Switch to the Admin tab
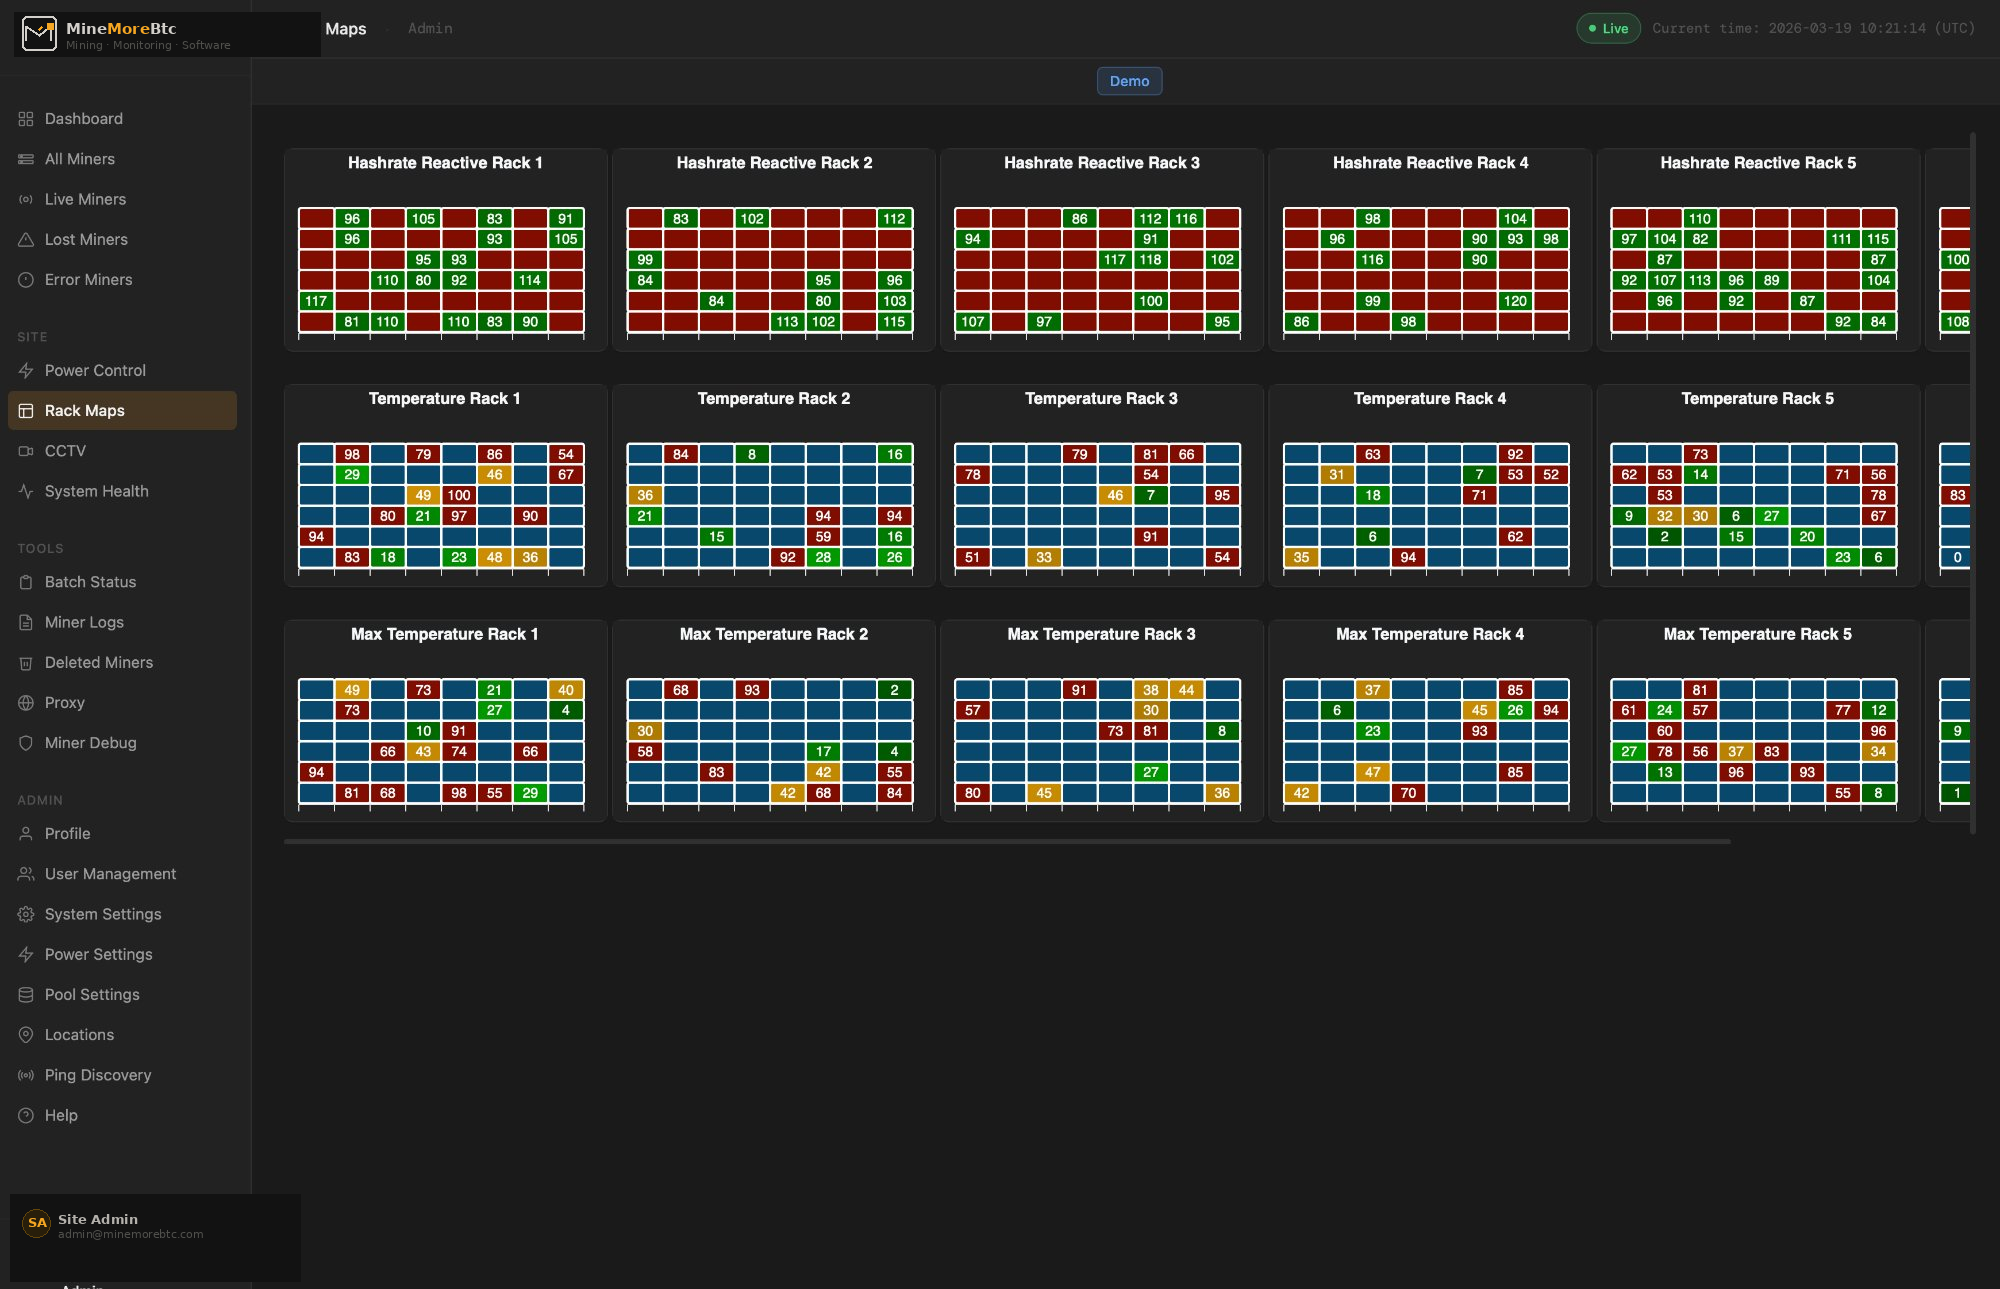2000x1289 pixels. coord(430,29)
